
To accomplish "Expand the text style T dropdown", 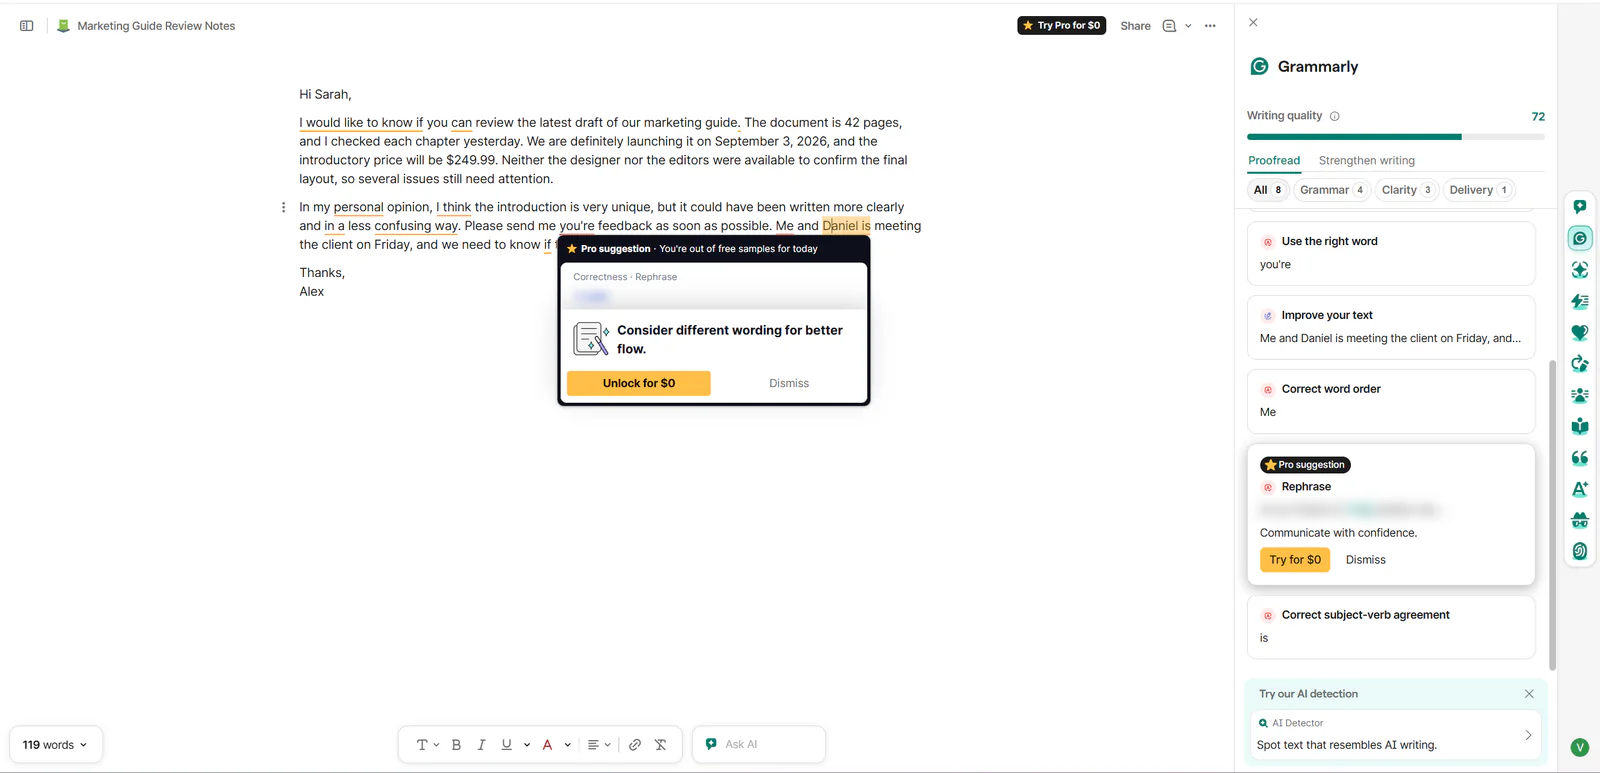I will [x=428, y=745].
